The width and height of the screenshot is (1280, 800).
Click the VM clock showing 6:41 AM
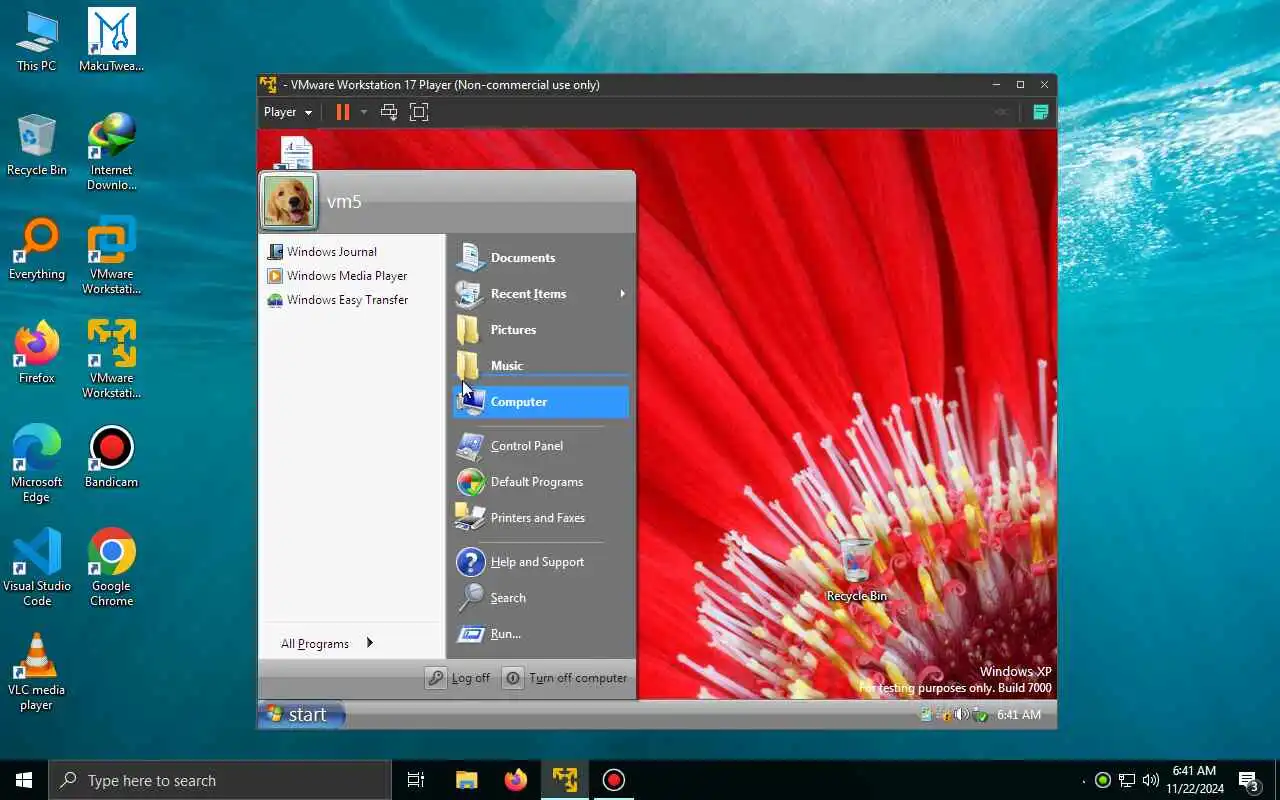point(1019,714)
